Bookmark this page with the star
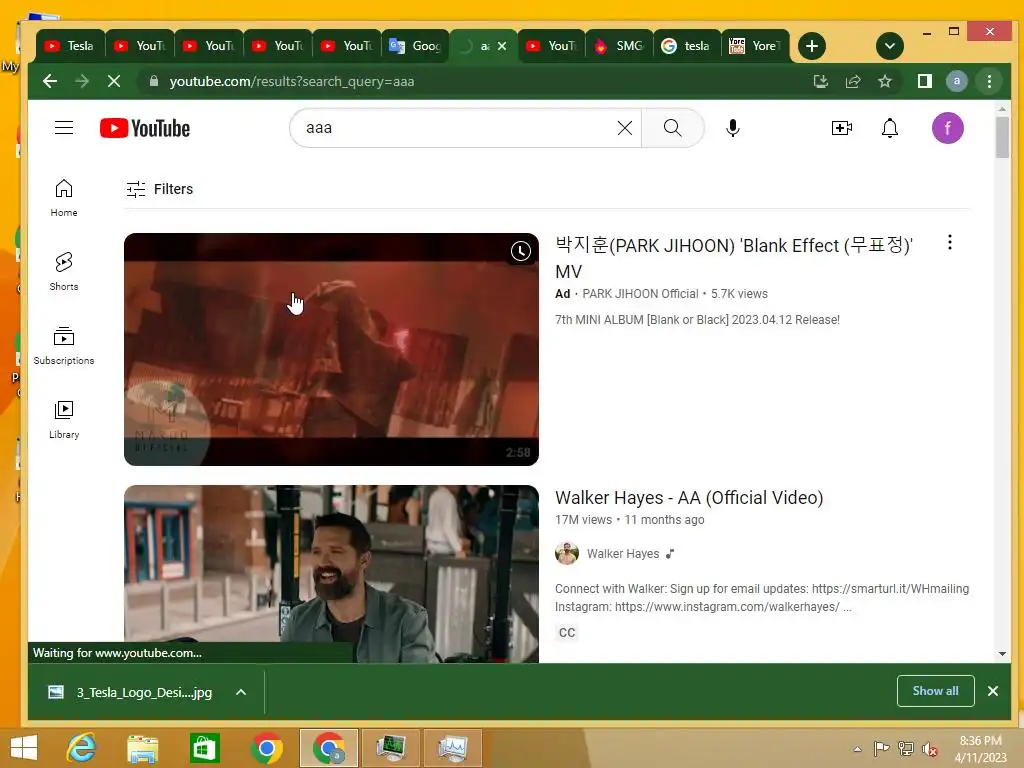The image size is (1024, 768). pyautogui.click(x=885, y=82)
